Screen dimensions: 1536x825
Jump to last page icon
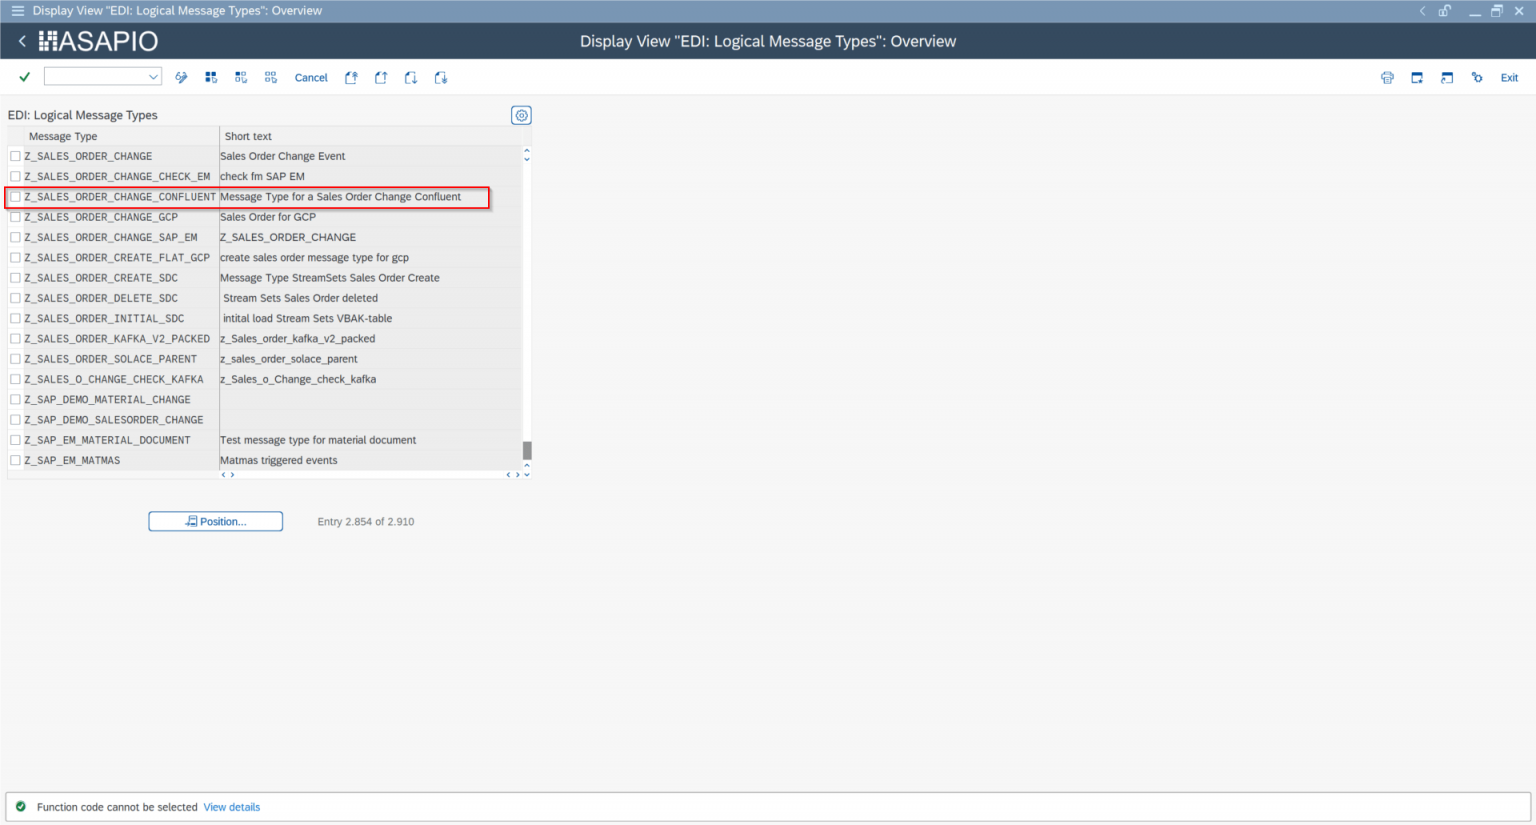click(x=441, y=77)
